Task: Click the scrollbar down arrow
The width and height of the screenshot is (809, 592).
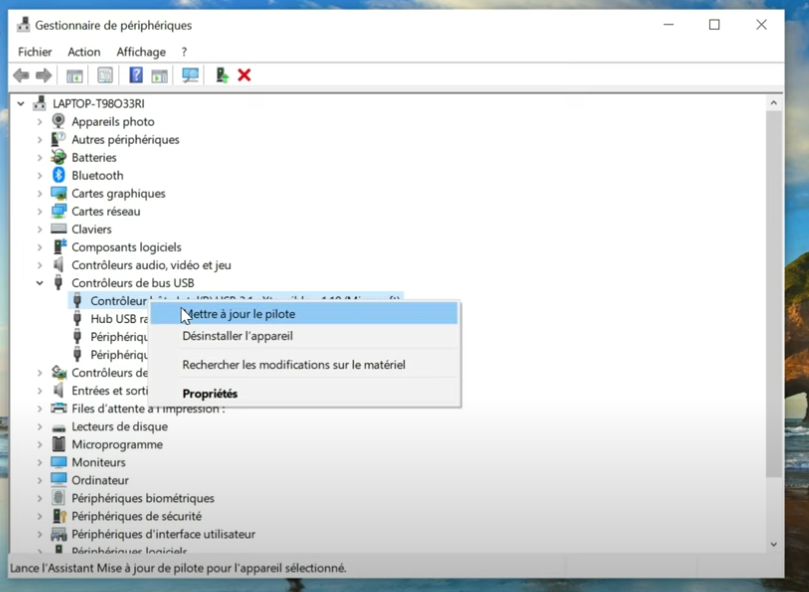Action: point(773,545)
